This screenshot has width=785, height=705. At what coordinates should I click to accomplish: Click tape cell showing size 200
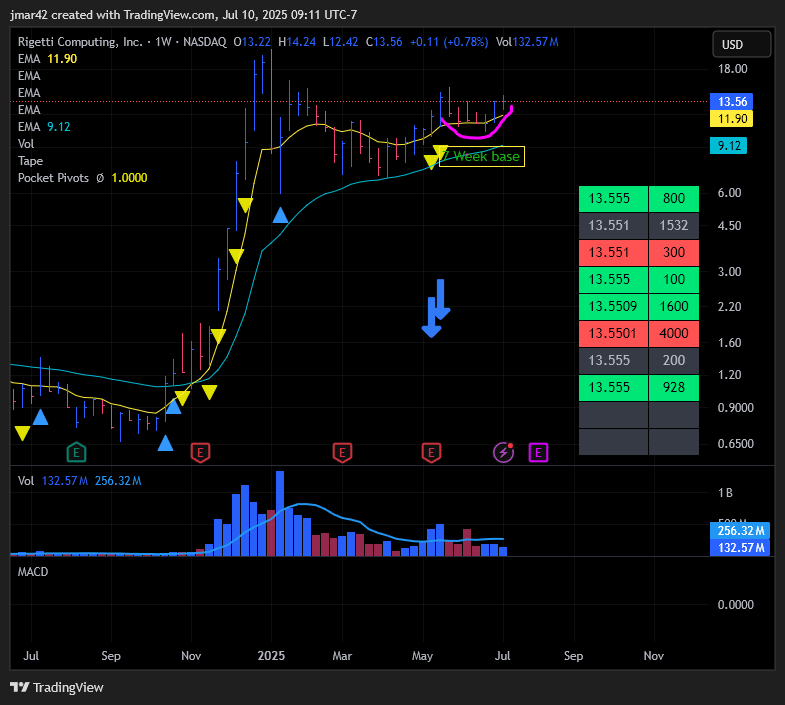point(674,361)
